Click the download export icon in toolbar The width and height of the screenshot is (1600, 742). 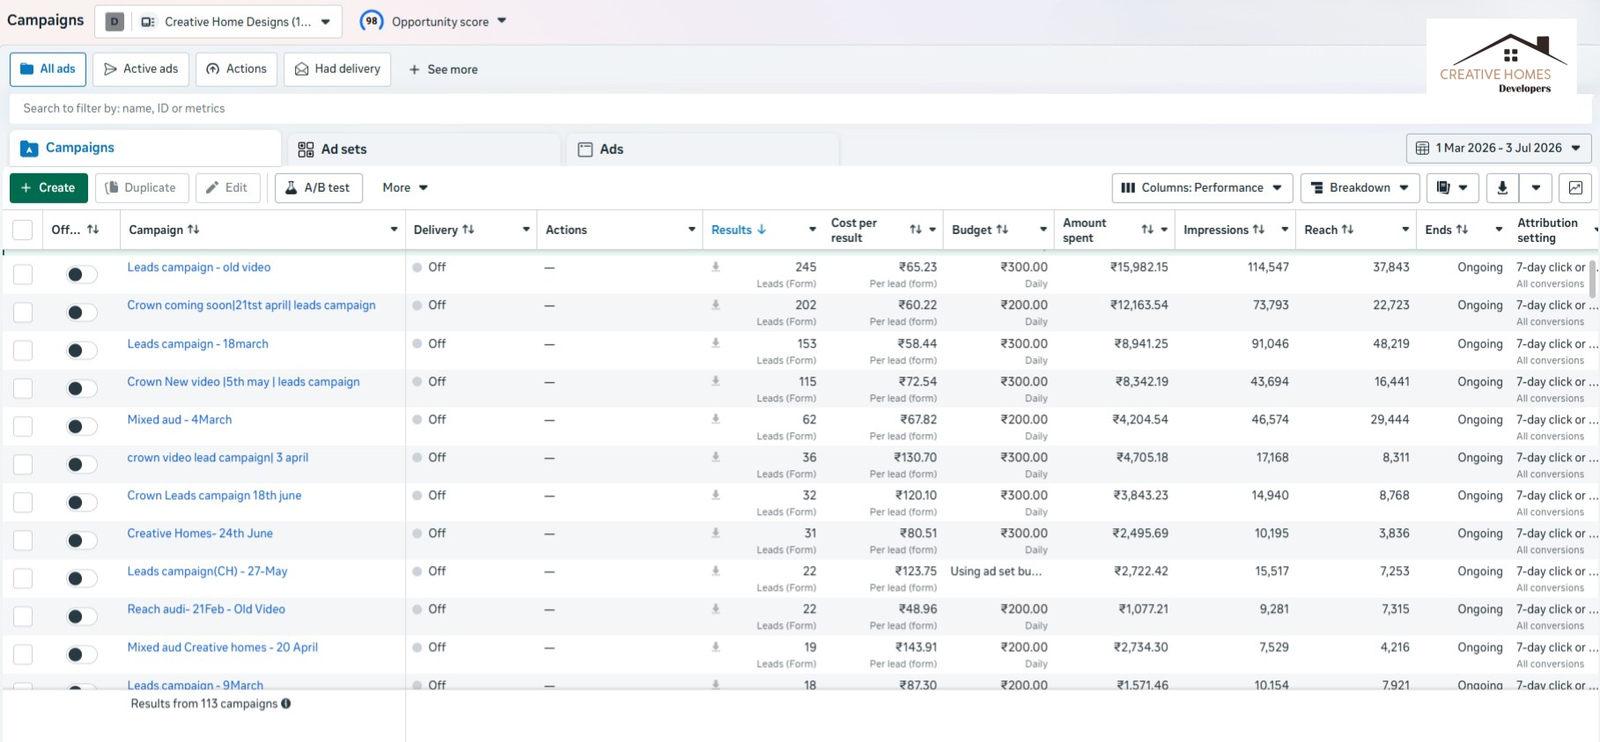[1502, 188]
